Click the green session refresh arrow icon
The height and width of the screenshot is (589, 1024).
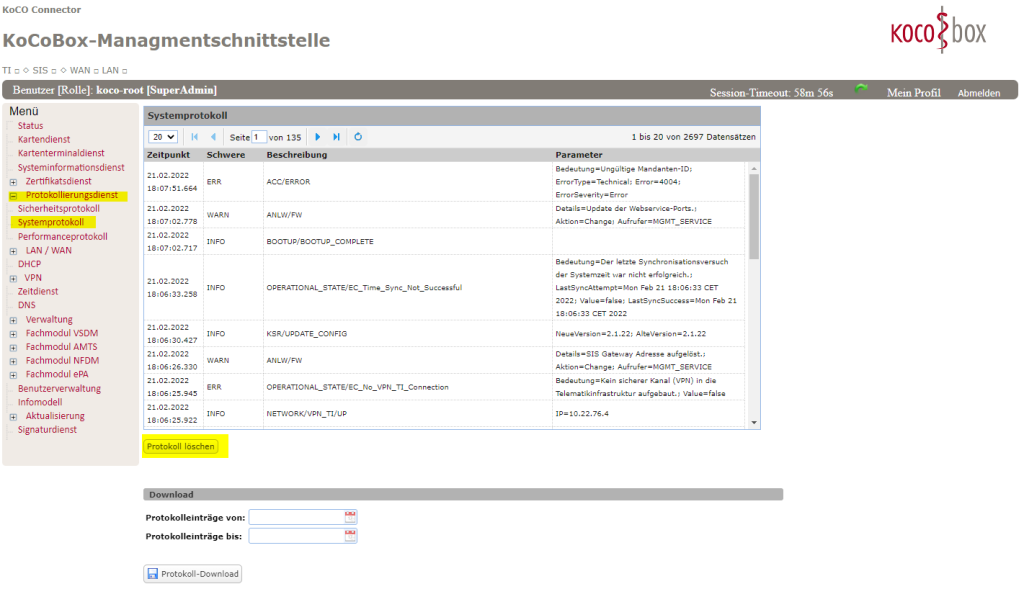(x=861, y=90)
